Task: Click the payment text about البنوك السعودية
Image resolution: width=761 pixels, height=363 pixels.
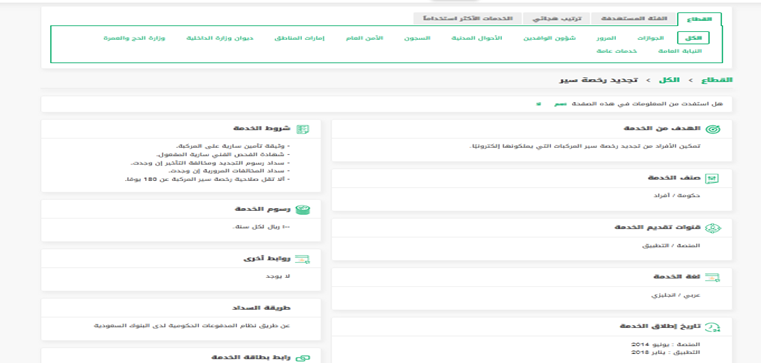Action: (192, 326)
